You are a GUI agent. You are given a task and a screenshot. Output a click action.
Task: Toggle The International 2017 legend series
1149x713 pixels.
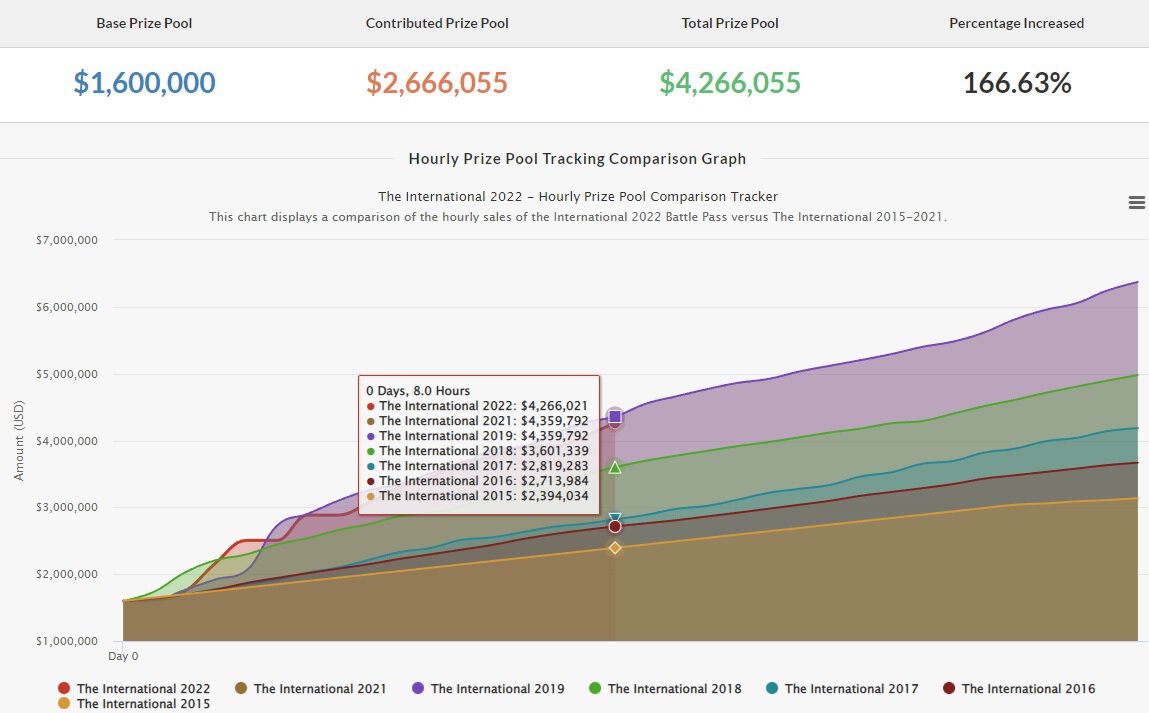pyautogui.click(x=842, y=688)
